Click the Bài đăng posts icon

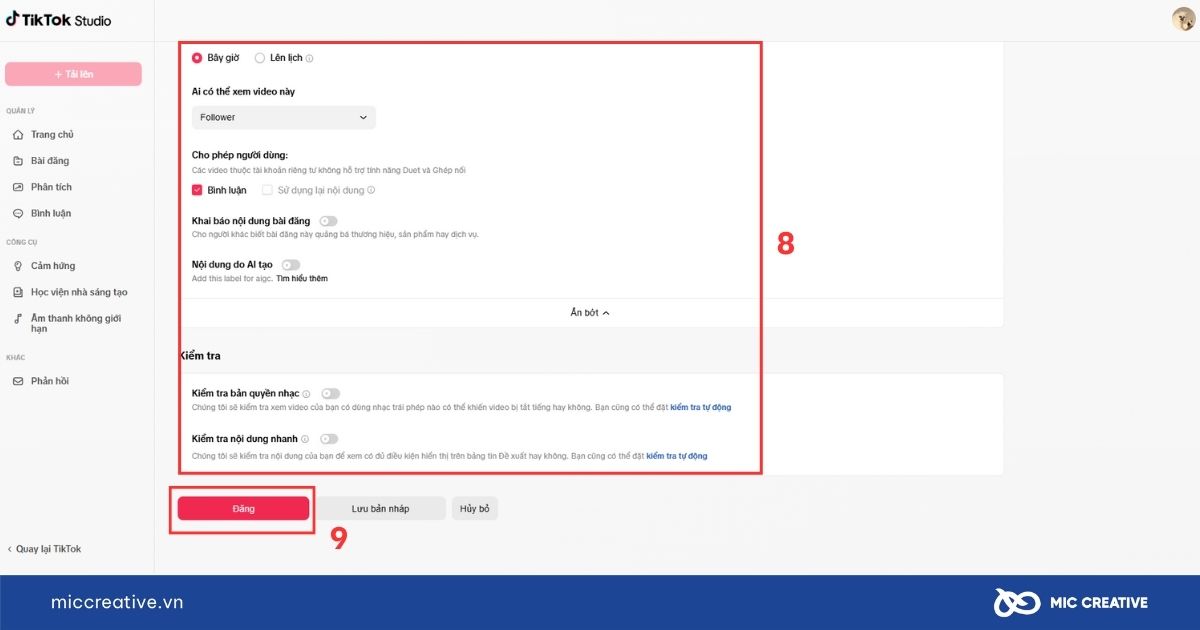[18, 161]
